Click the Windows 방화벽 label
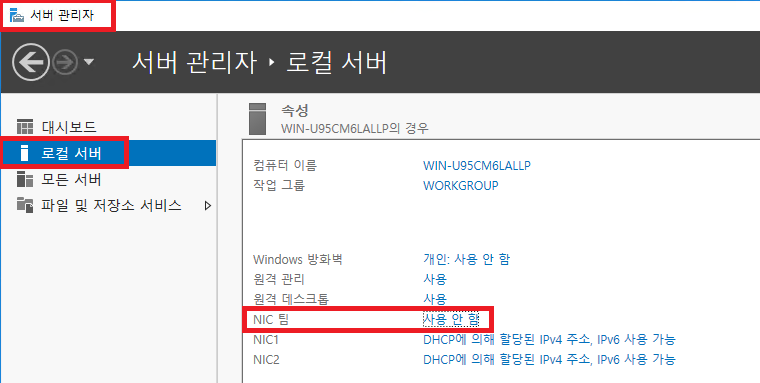The width and height of the screenshot is (760, 383). pyautogui.click(x=298, y=259)
